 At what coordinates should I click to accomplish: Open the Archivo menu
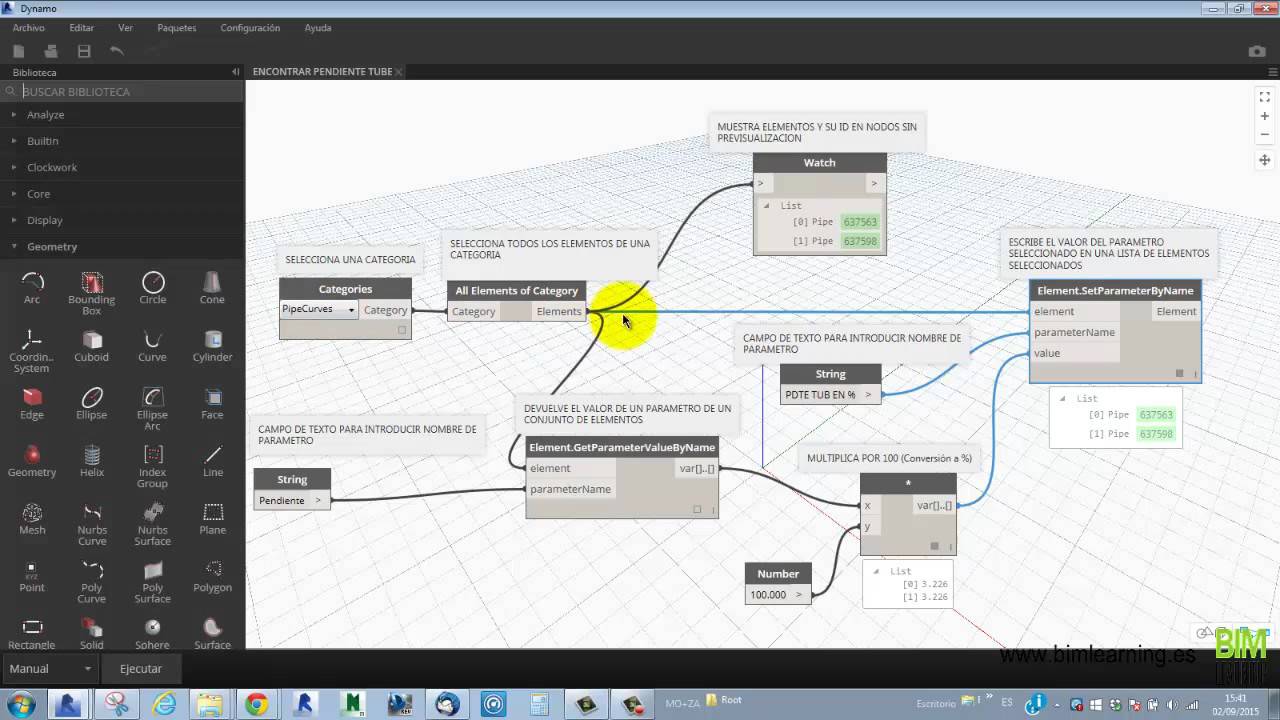click(x=29, y=28)
